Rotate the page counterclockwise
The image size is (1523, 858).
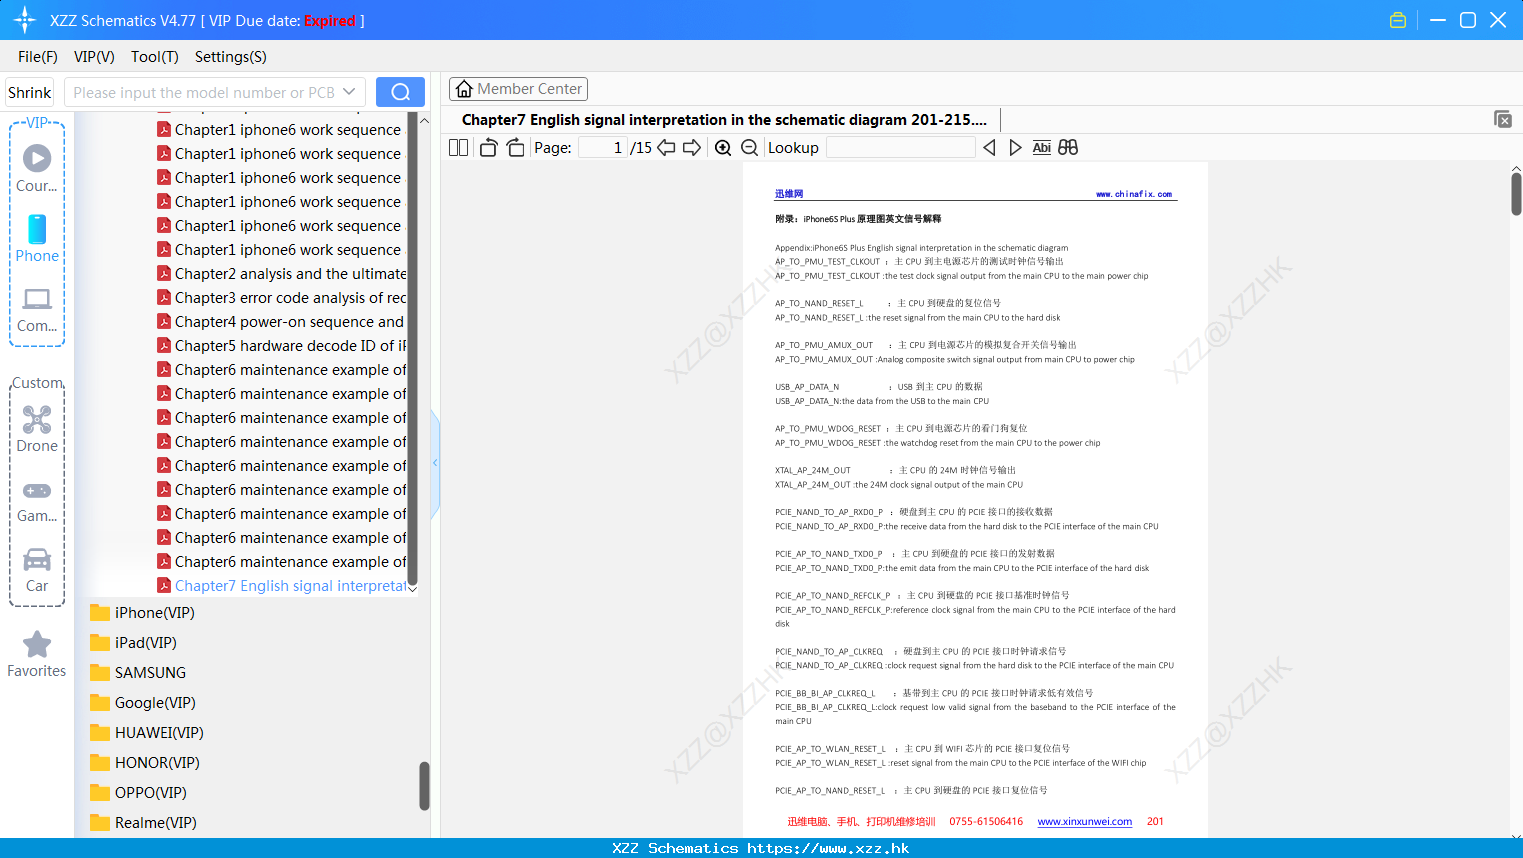tap(488, 147)
